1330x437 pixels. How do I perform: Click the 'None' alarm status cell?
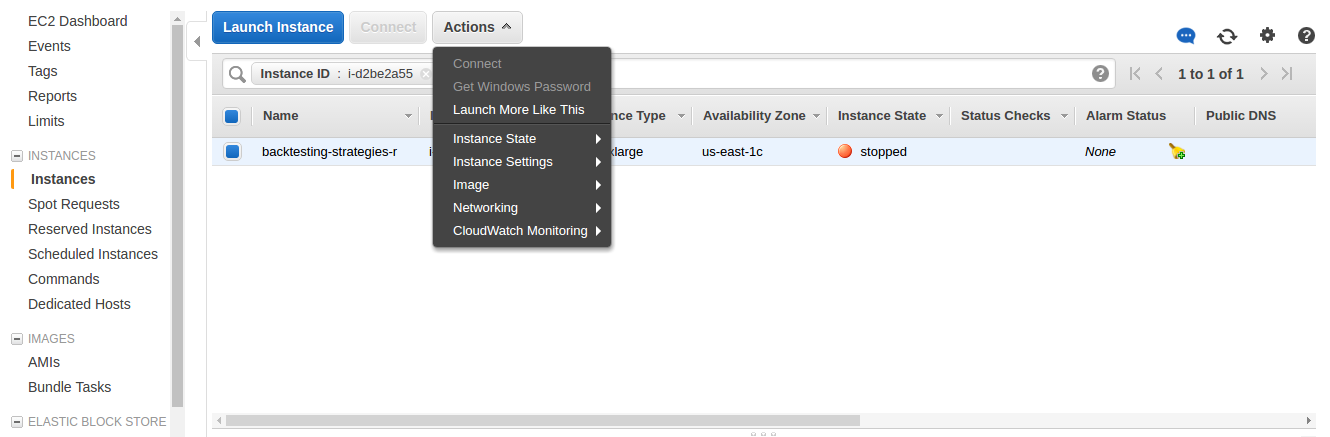[x=1100, y=152]
